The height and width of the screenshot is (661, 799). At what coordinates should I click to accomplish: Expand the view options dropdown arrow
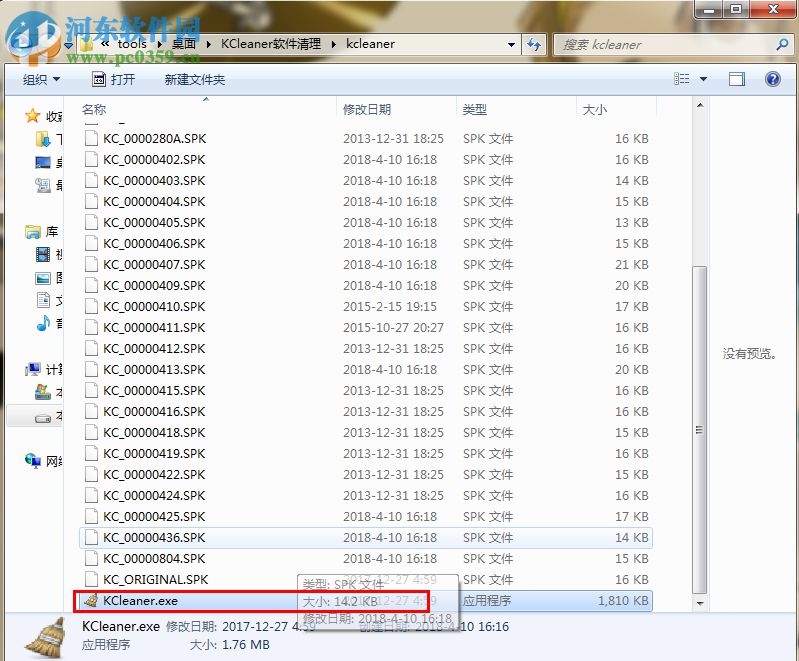pyautogui.click(x=704, y=79)
